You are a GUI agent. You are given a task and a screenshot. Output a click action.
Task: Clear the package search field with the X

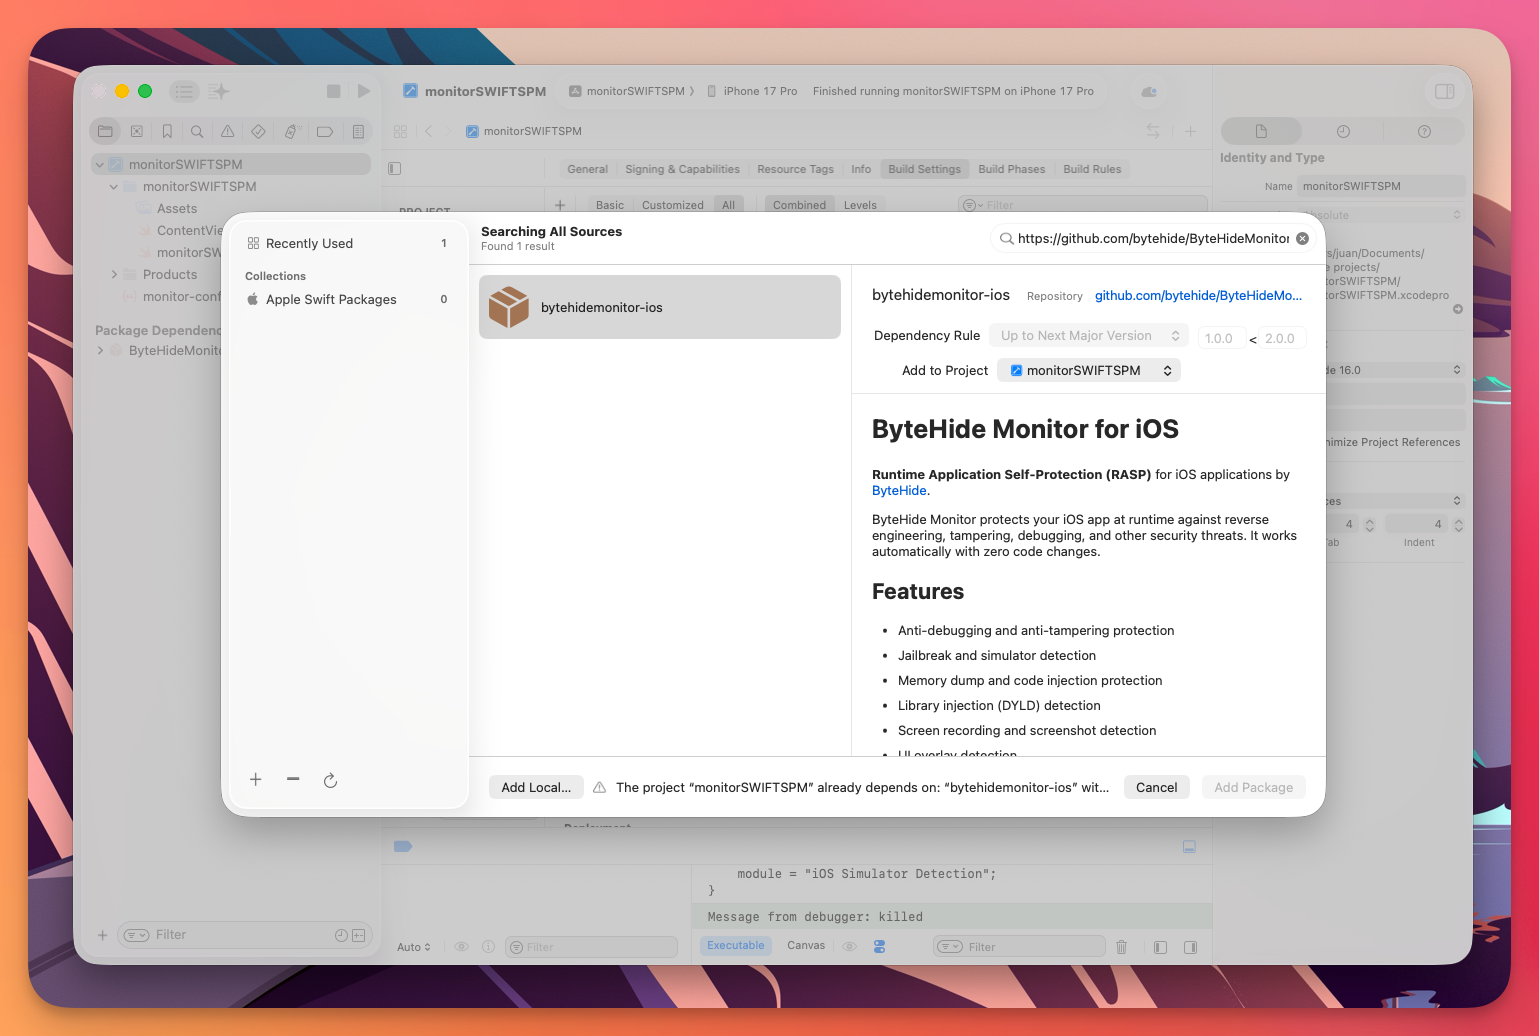(x=1302, y=238)
